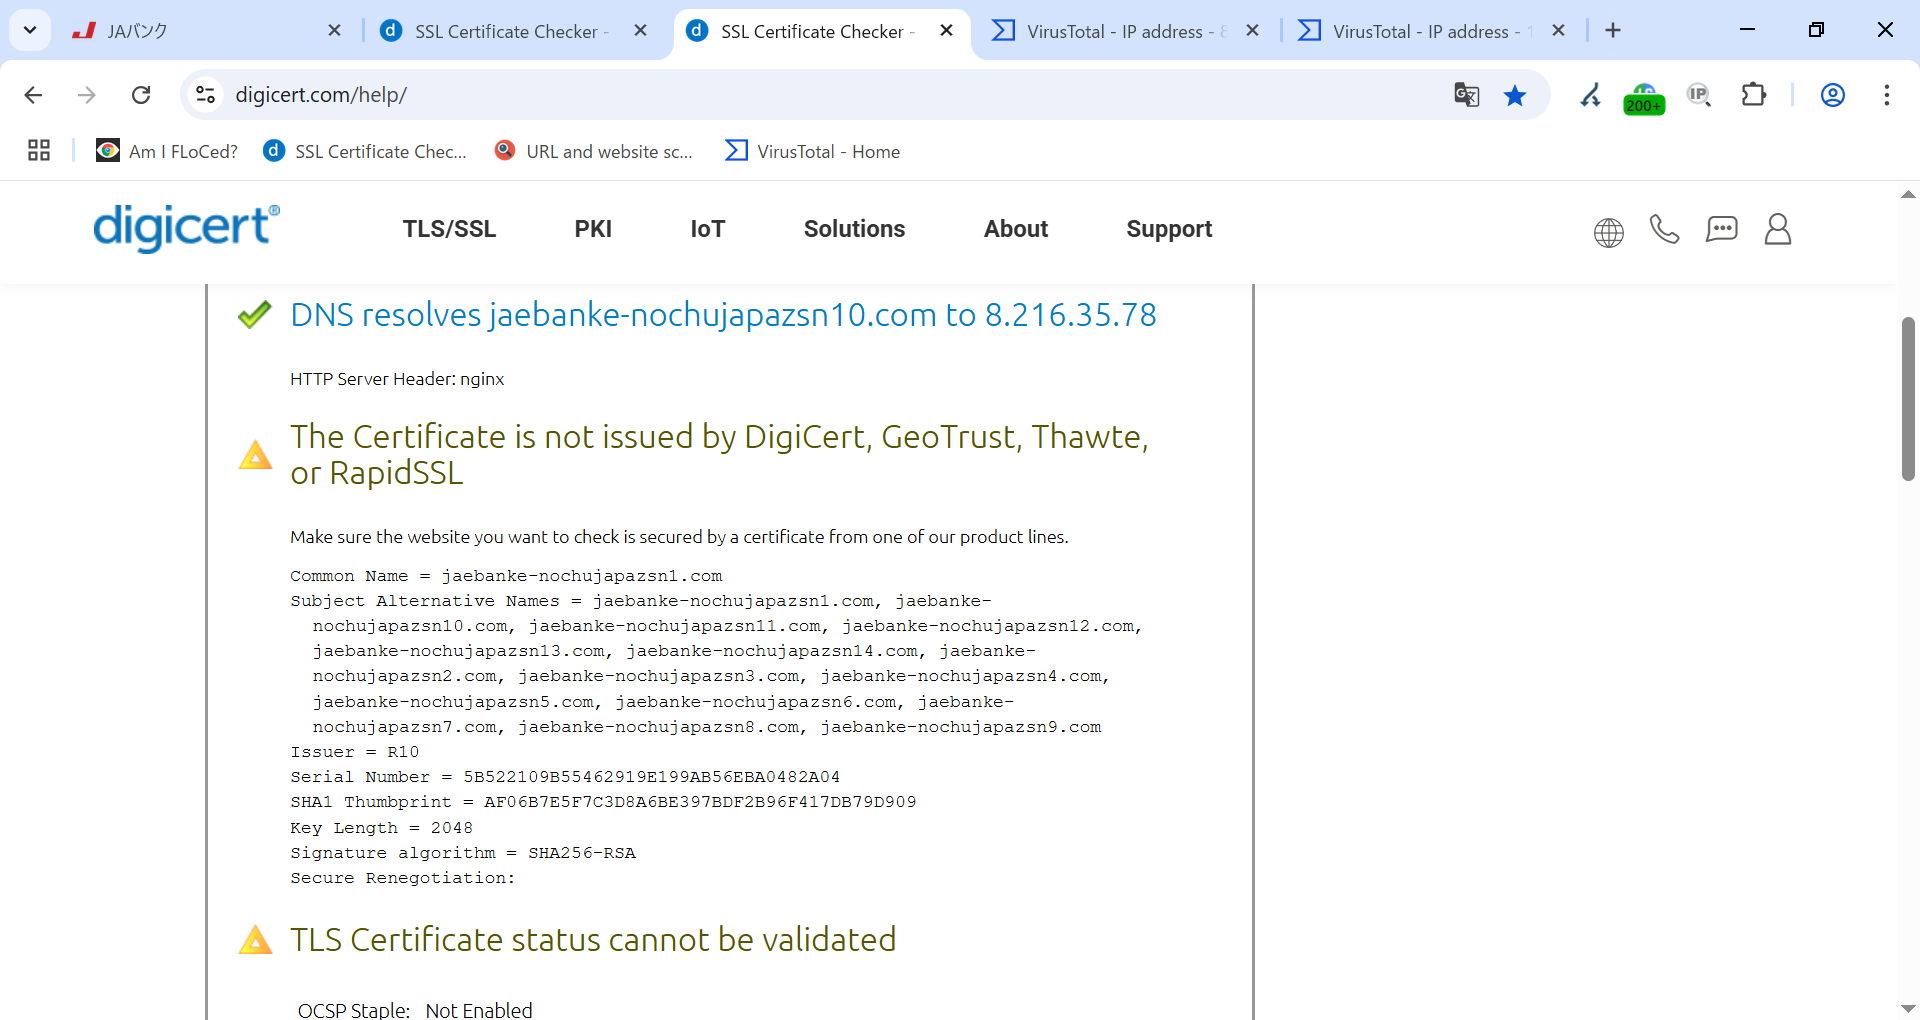Screen dimensions: 1920x1020
Task: View site information icon in address bar
Action: pos(205,95)
